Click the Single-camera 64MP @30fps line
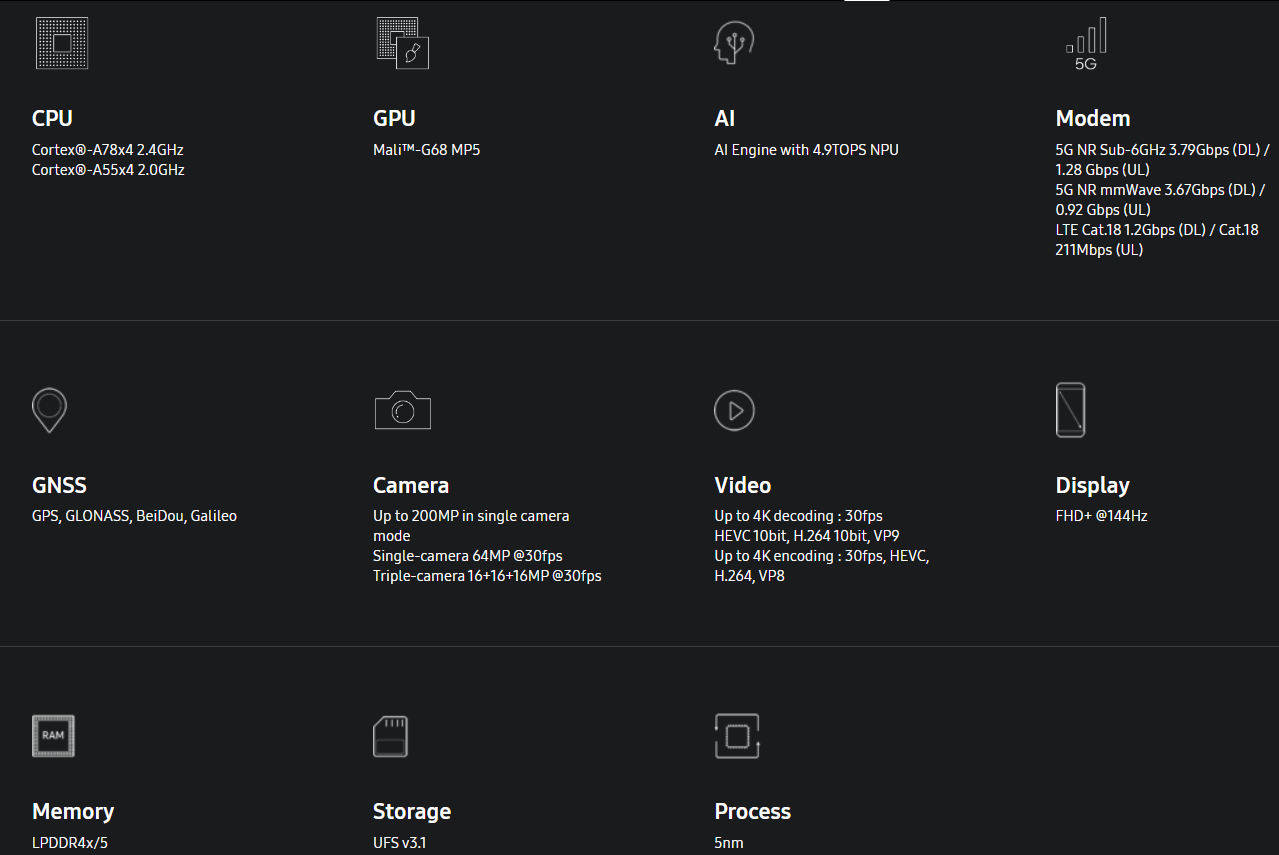The width and height of the screenshot is (1279, 855). (468, 556)
